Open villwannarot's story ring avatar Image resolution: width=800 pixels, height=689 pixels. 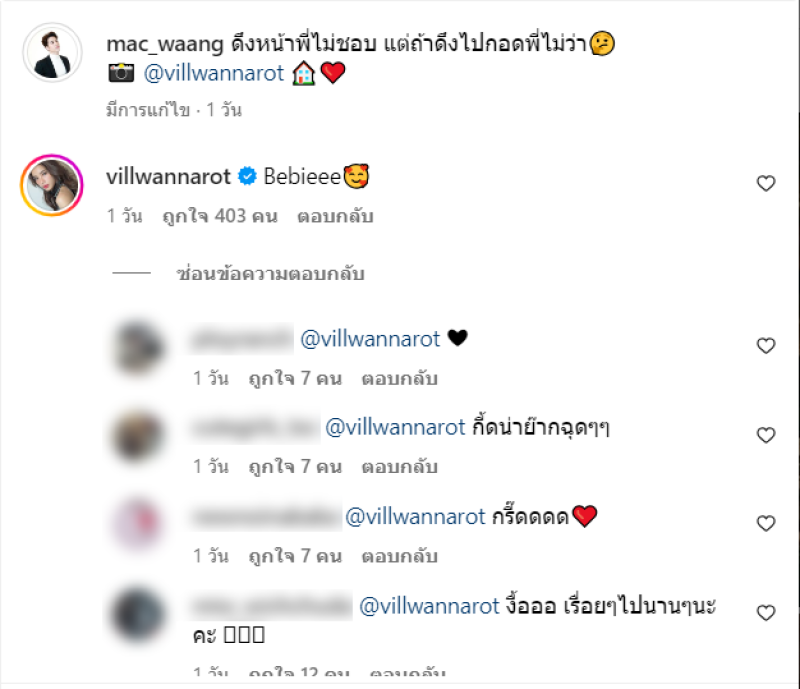click(x=52, y=185)
